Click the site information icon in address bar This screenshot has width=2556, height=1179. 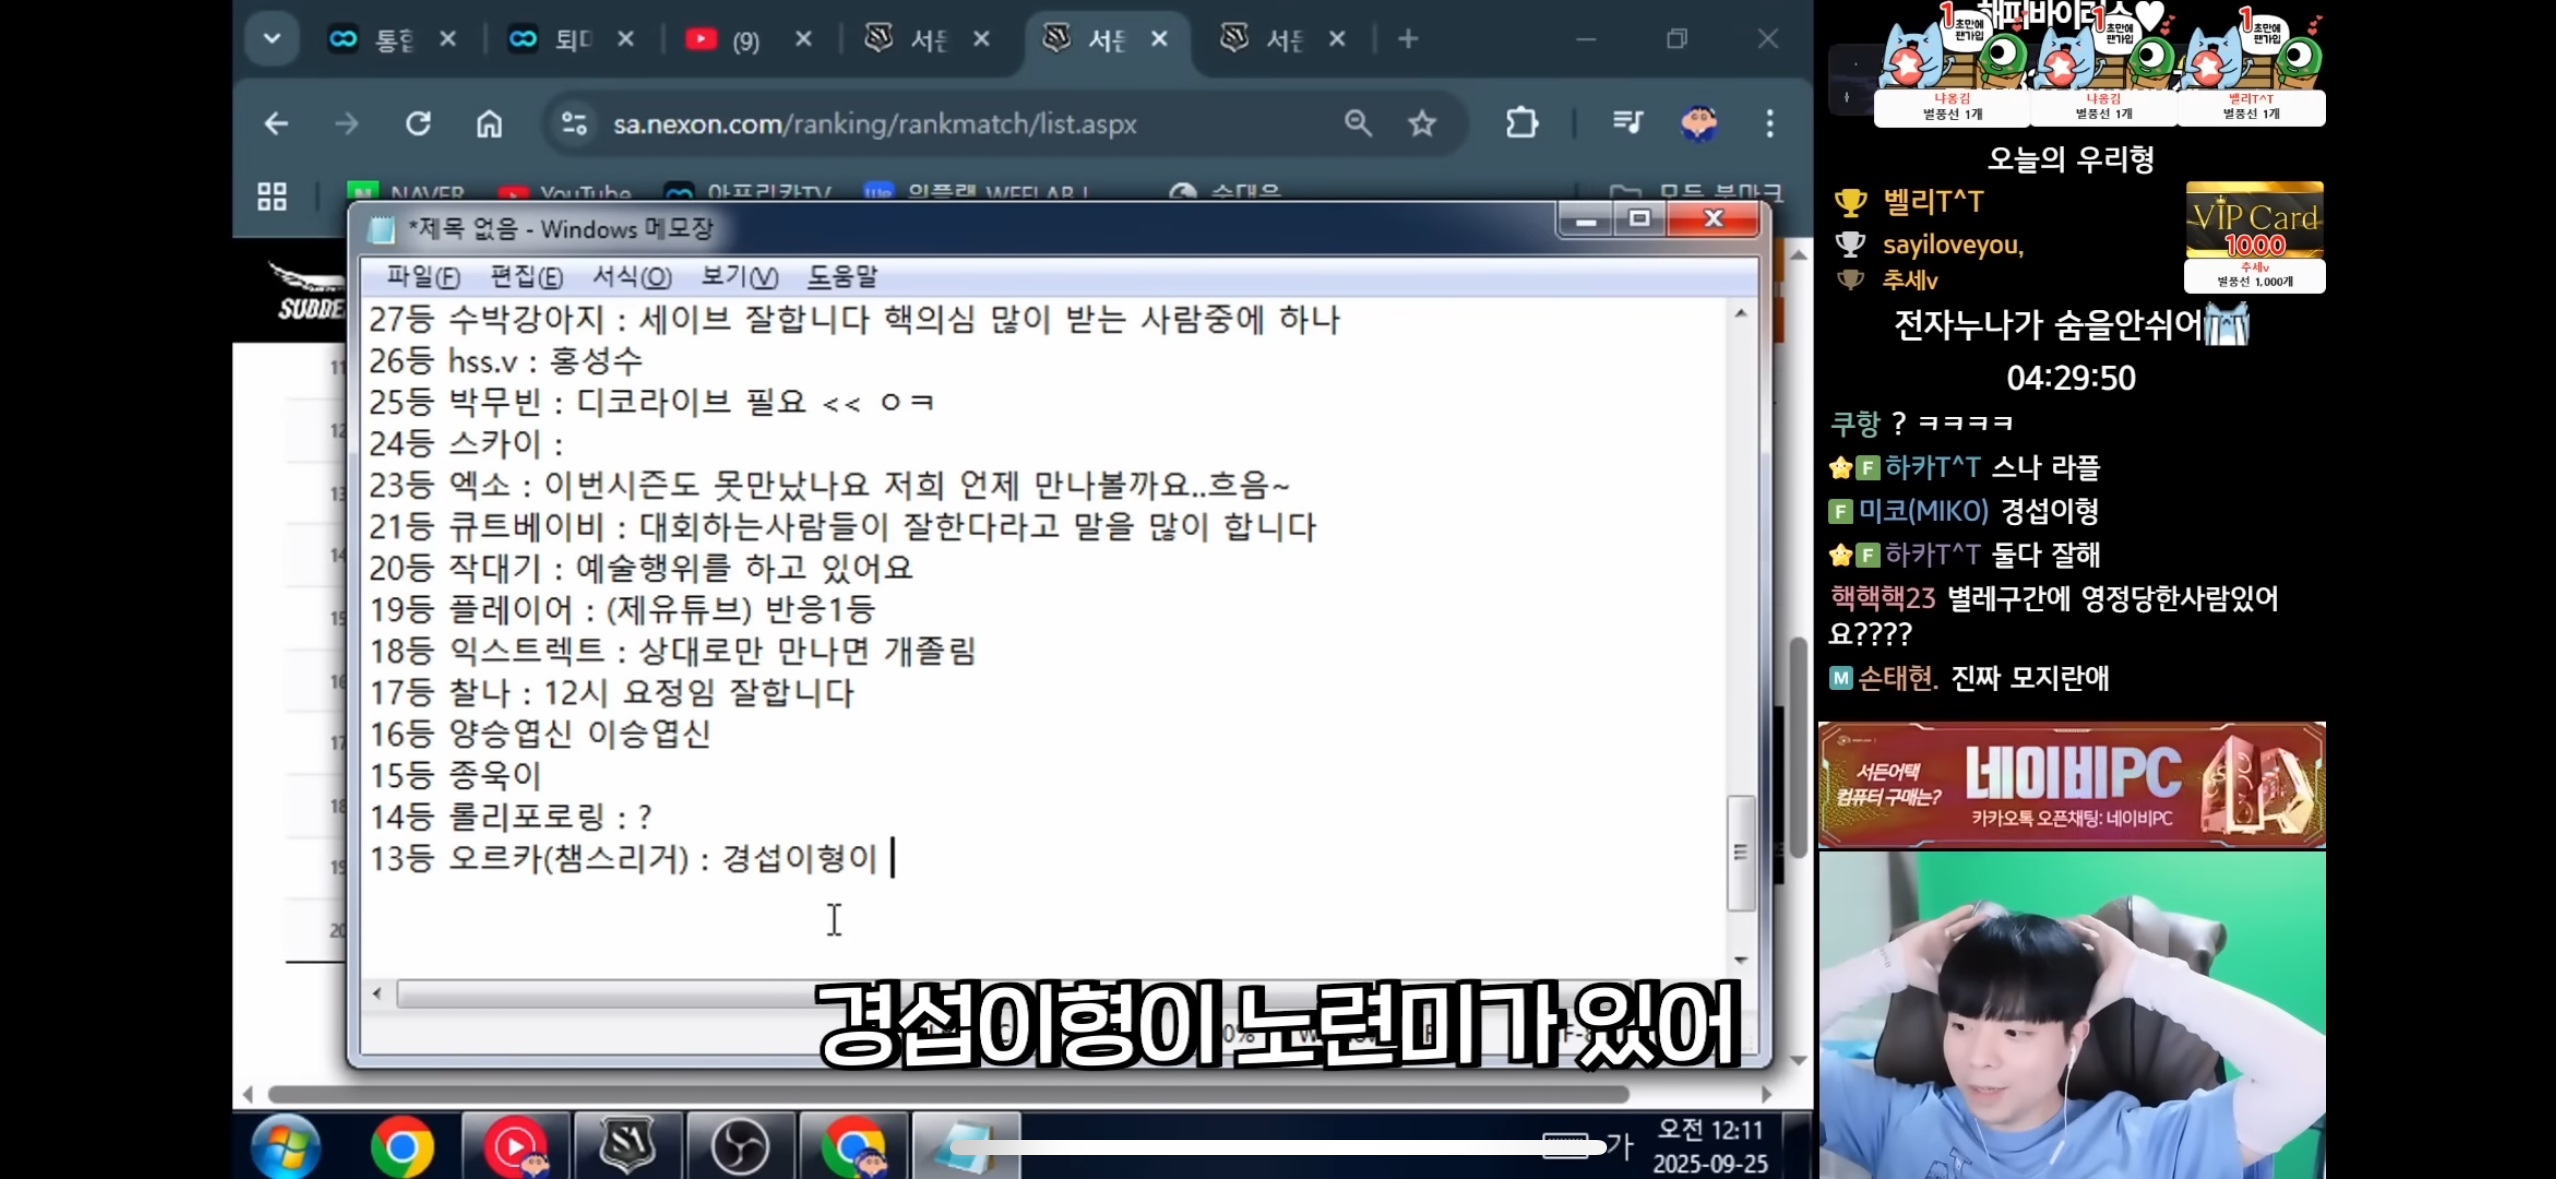point(574,124)
